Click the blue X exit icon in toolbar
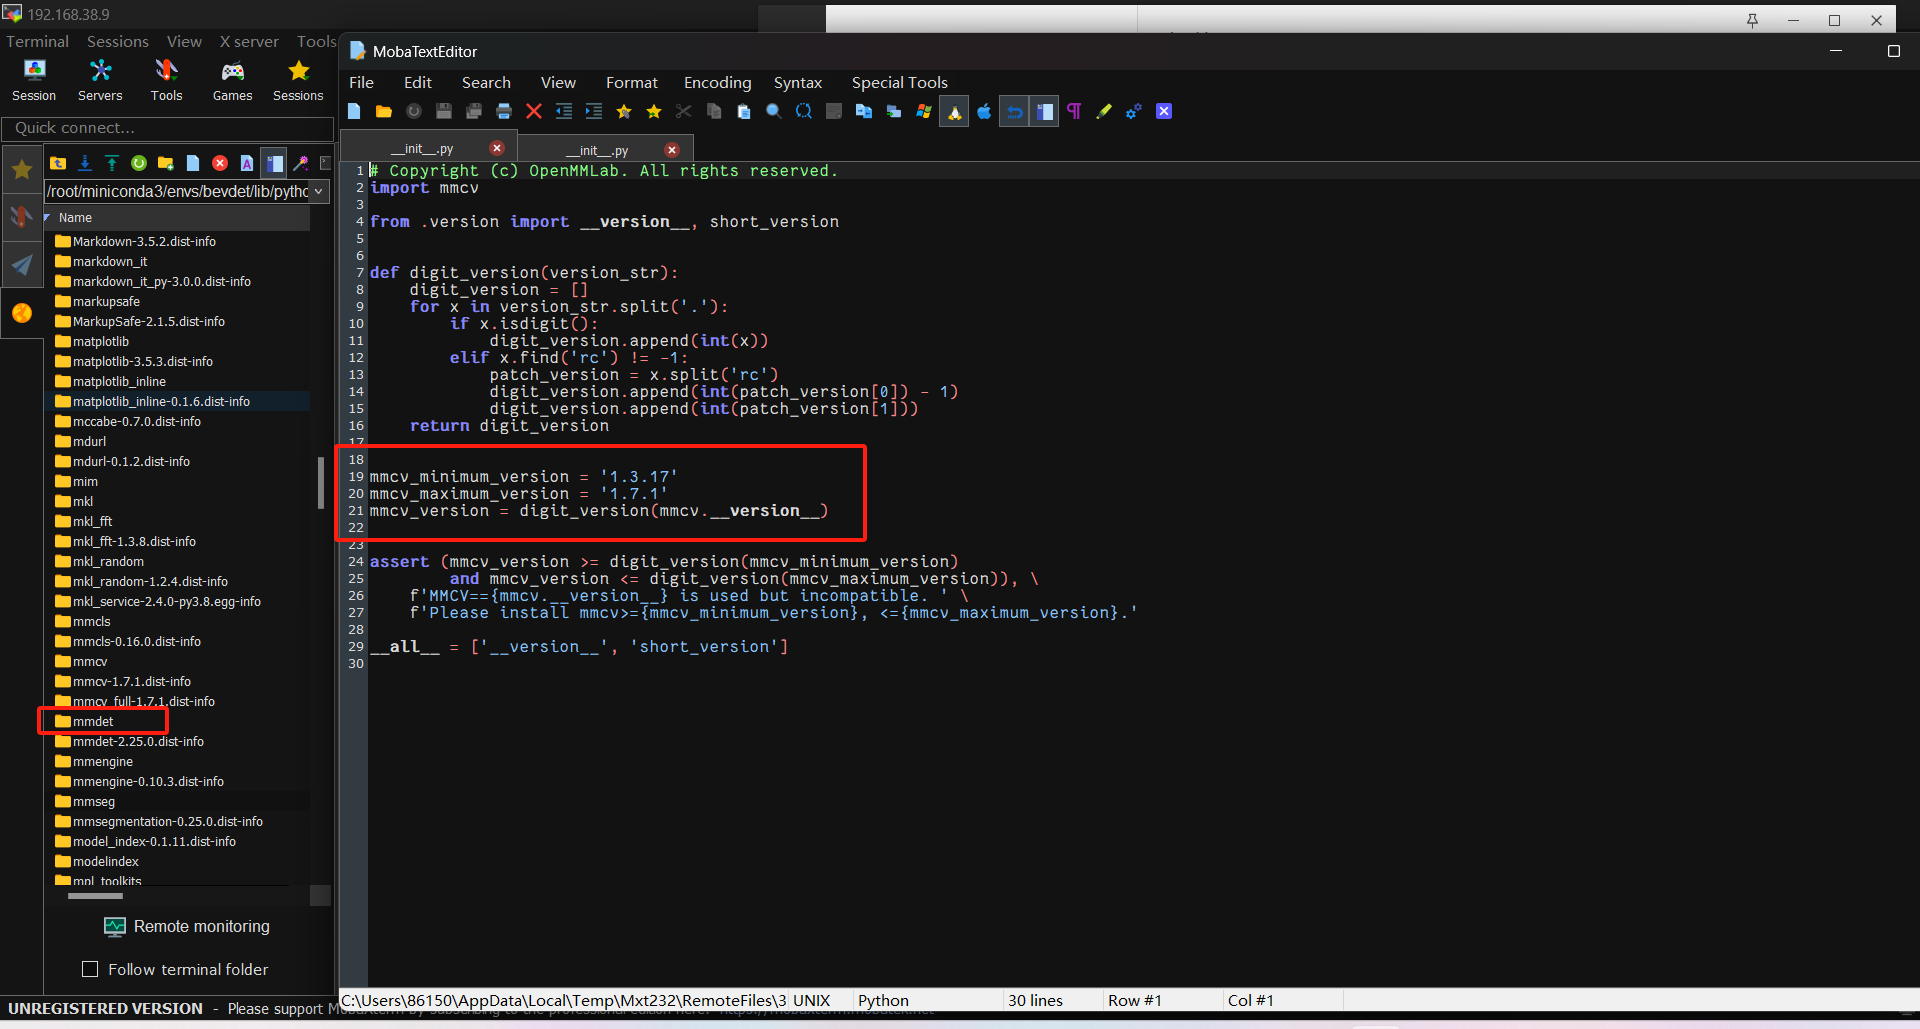 point(1164,111)
